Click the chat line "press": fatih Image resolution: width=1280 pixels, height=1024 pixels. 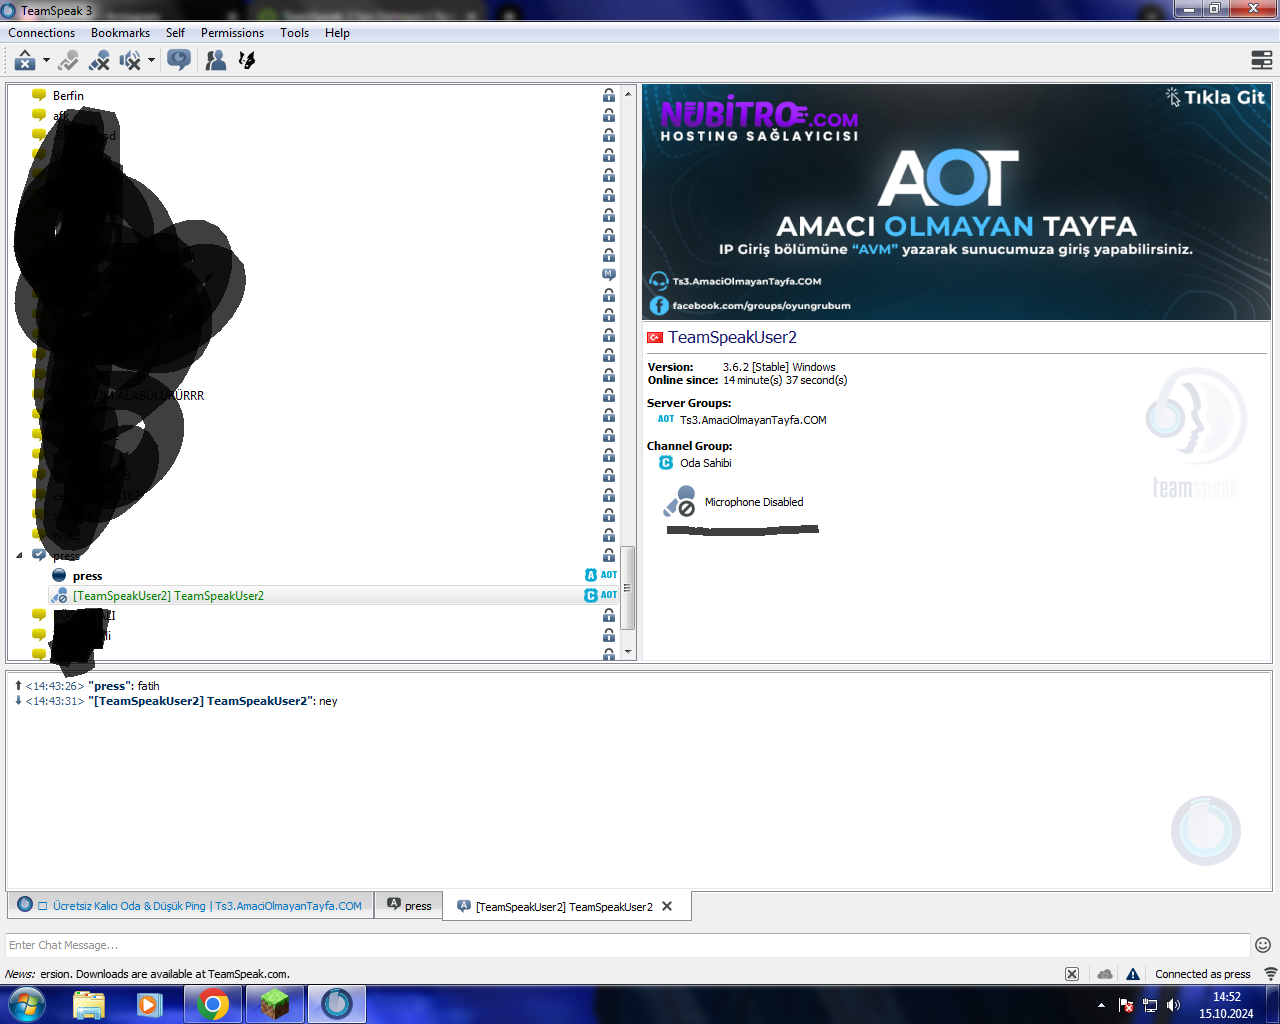(87, 686)
